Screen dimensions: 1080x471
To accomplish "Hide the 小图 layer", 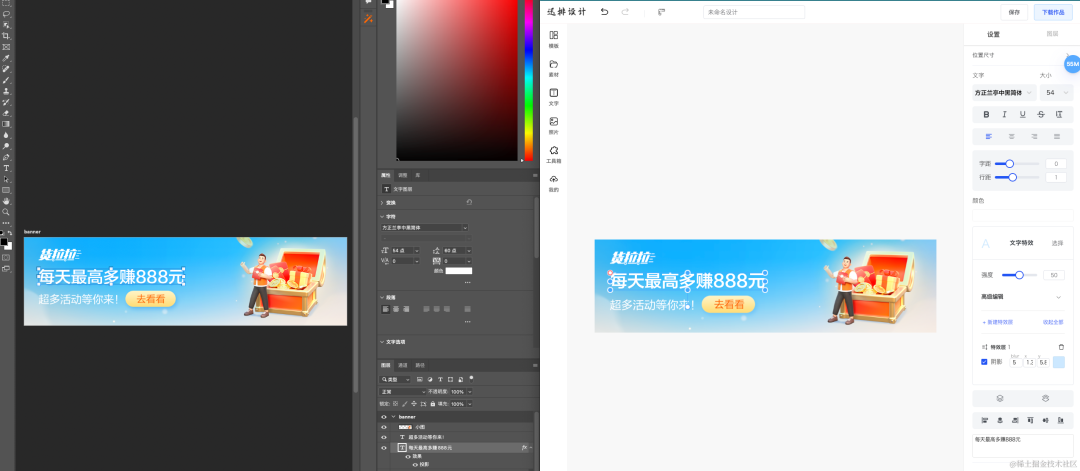I will pos(384,427).
